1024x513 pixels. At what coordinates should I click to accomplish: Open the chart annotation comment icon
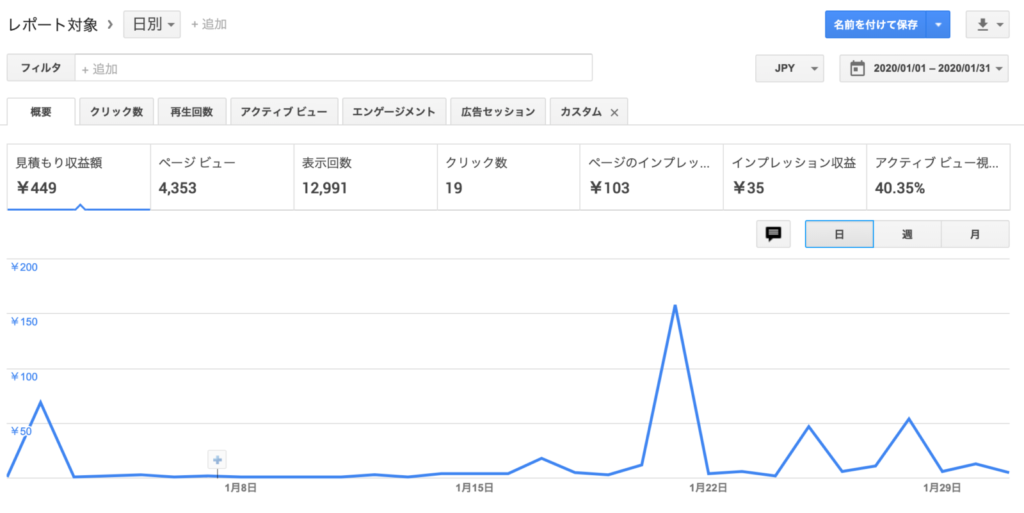(772, 234)
